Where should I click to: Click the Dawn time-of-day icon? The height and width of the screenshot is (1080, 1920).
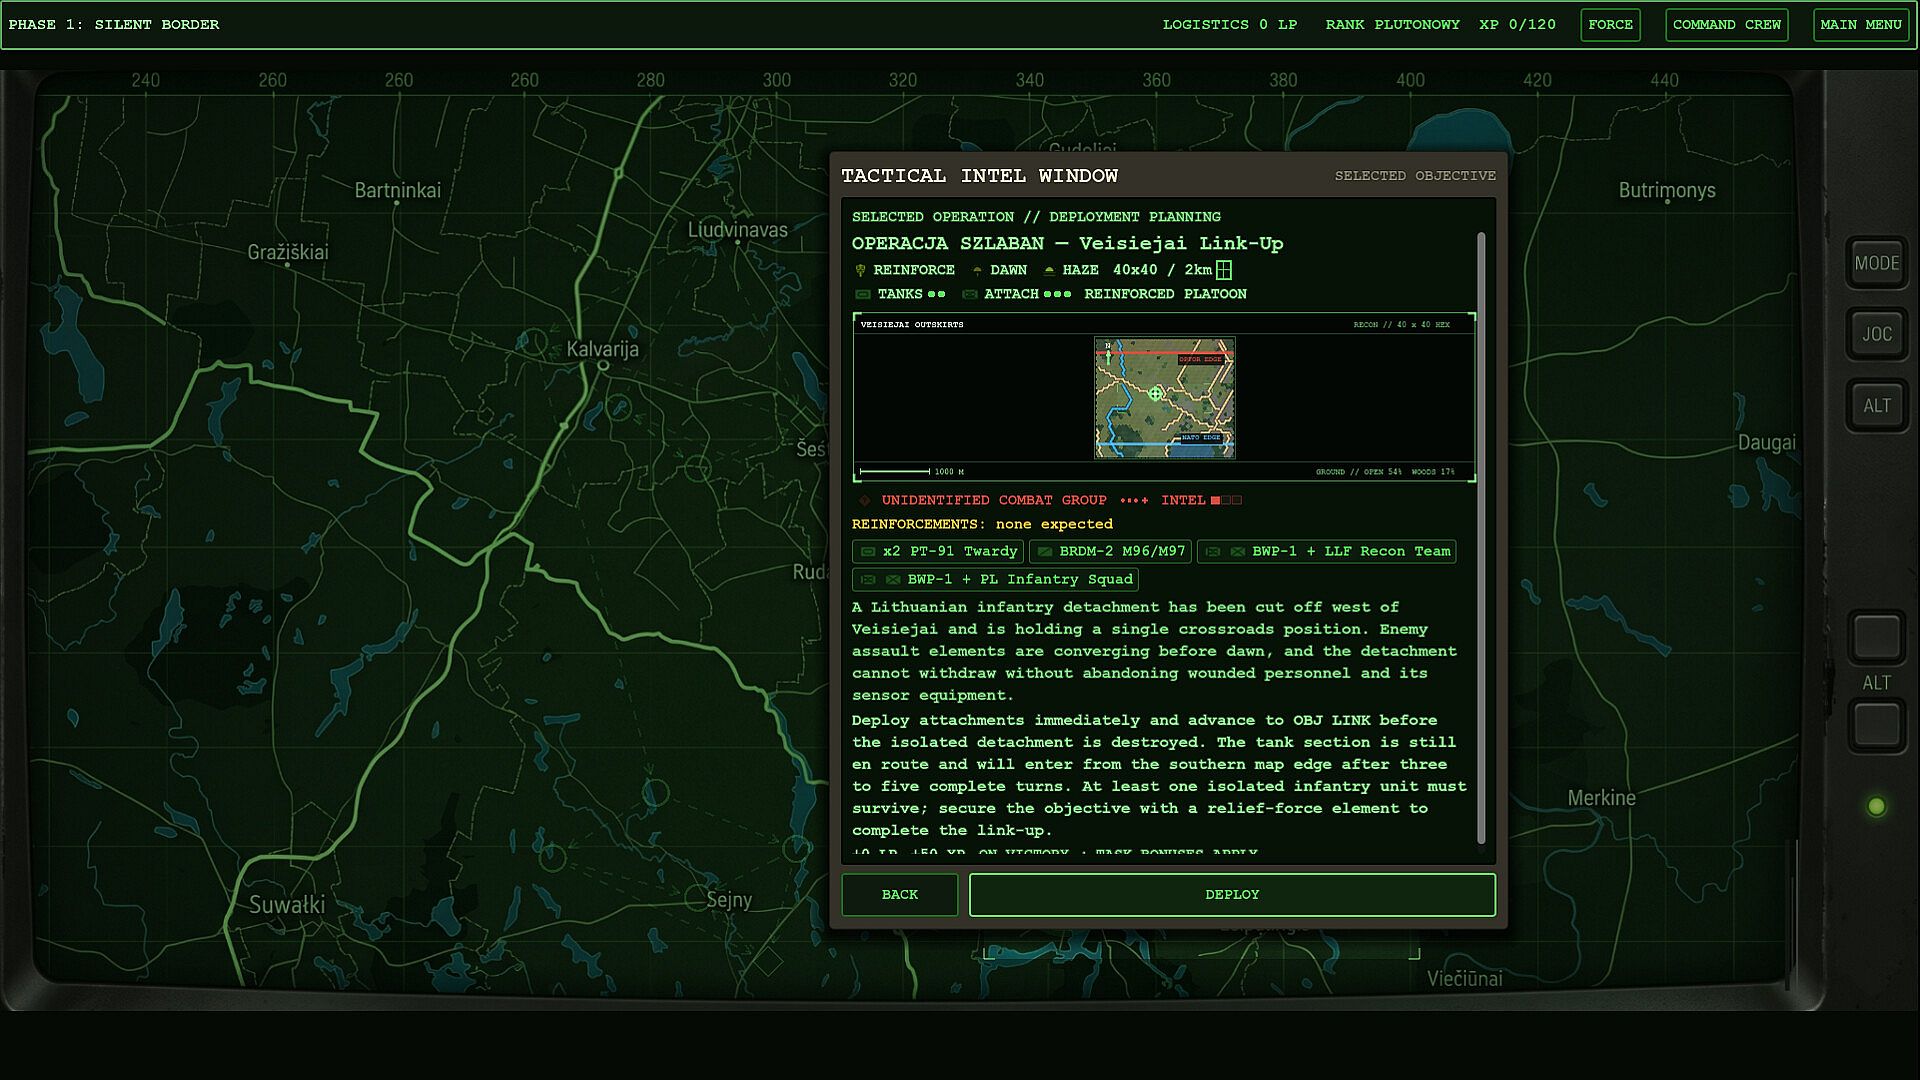click(x=977, y=271)
